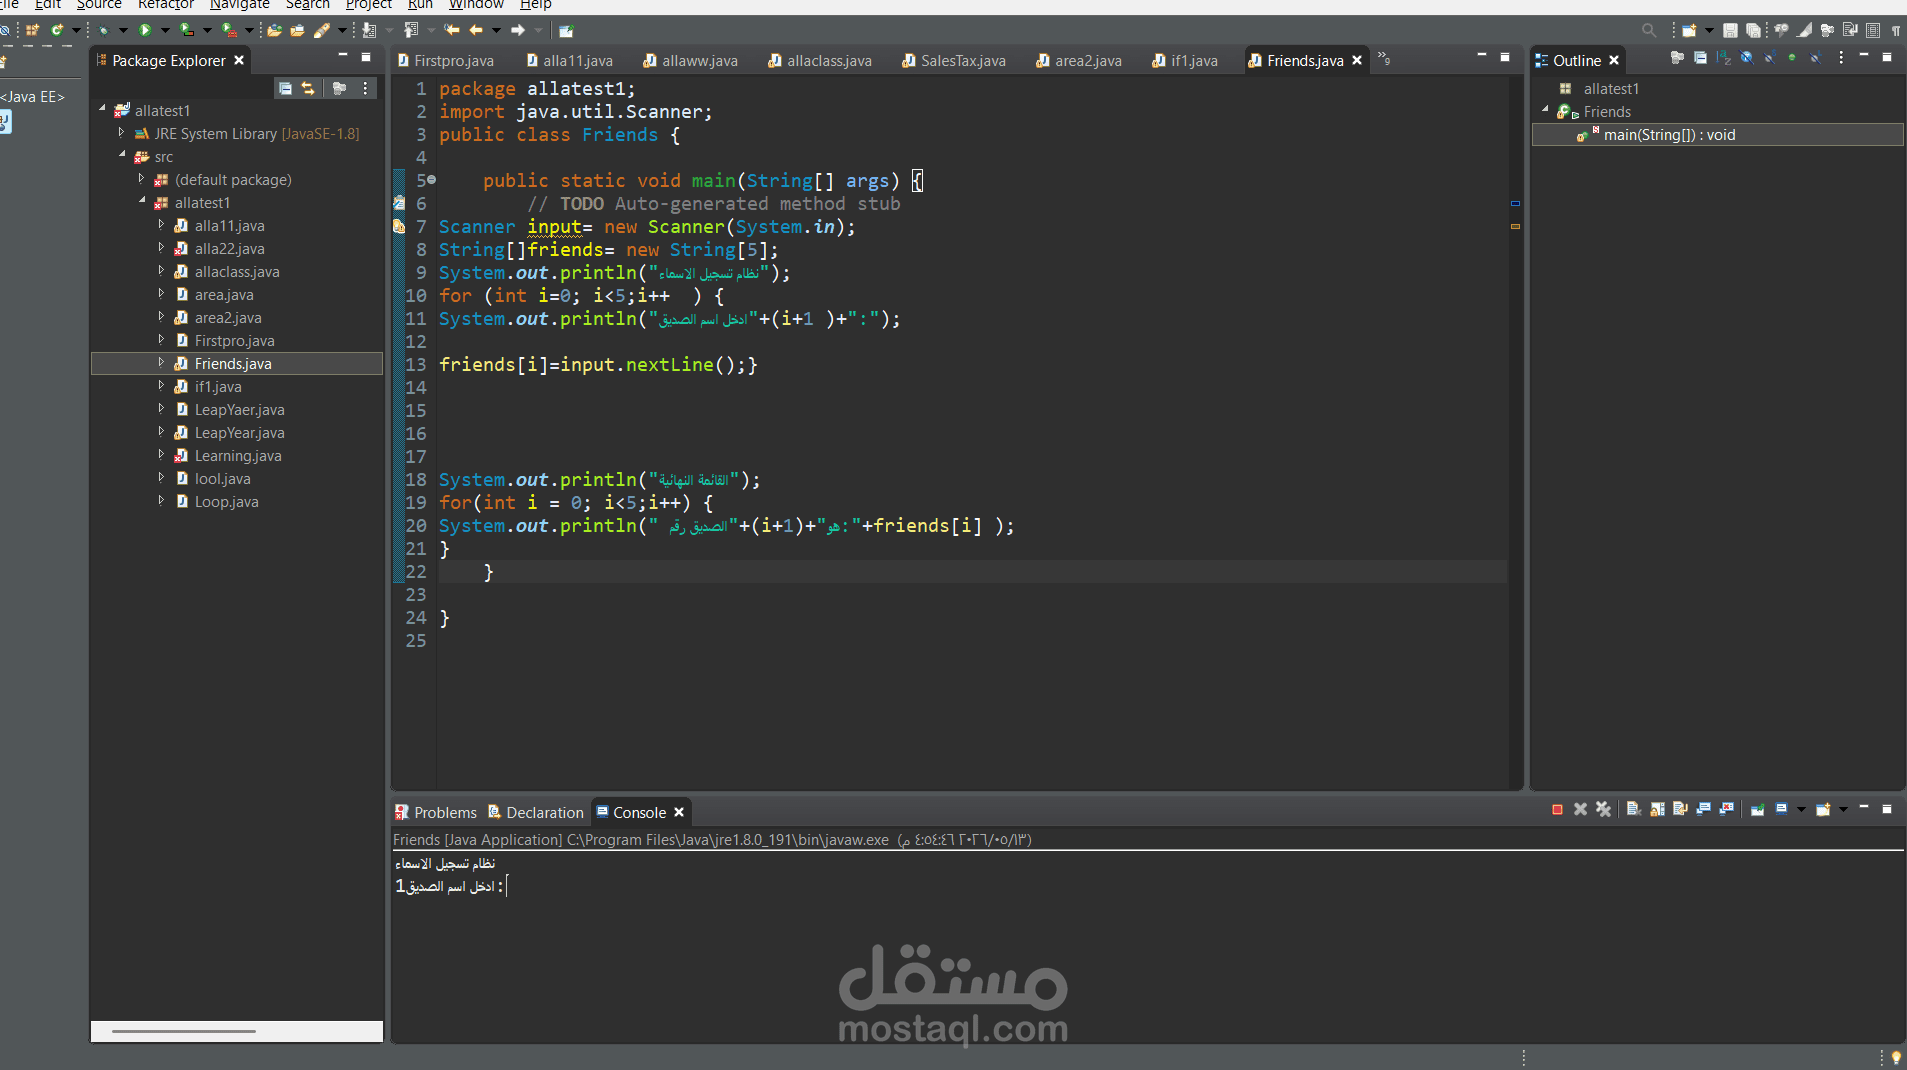Viewport: 1907px width, 1070px height.
Task: Click the Search flashlight toolbar icon
Action: [322, 30]
